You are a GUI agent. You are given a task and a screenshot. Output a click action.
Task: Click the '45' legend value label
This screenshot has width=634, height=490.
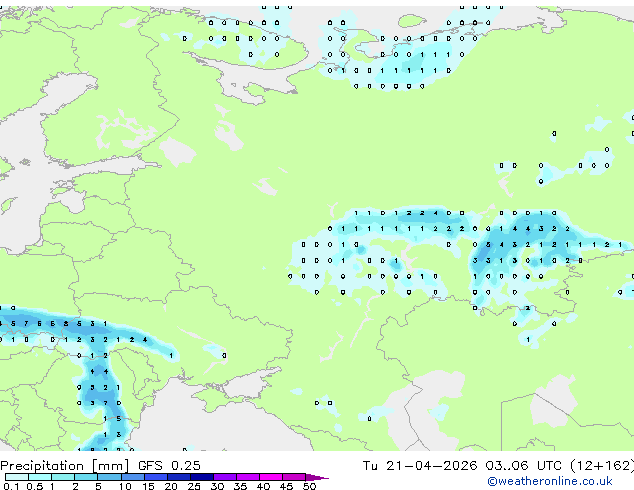(x=286, y=486)
